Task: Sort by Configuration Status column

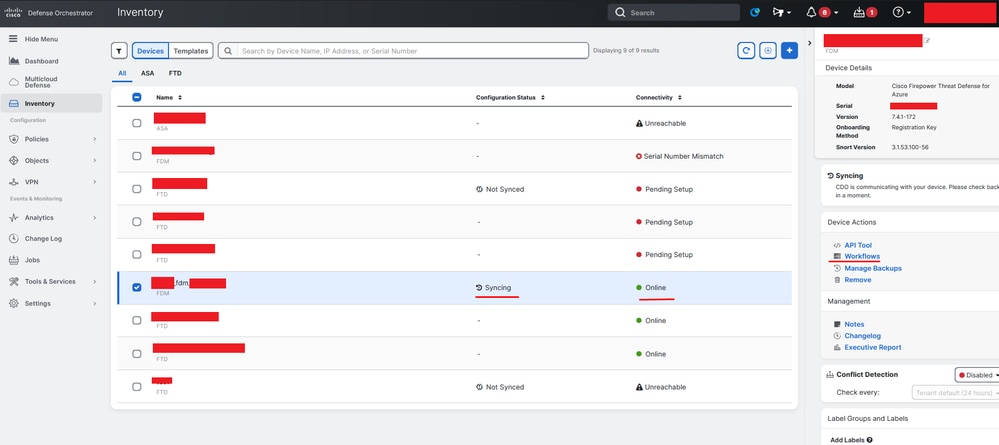Action: (x=510, y=98)
